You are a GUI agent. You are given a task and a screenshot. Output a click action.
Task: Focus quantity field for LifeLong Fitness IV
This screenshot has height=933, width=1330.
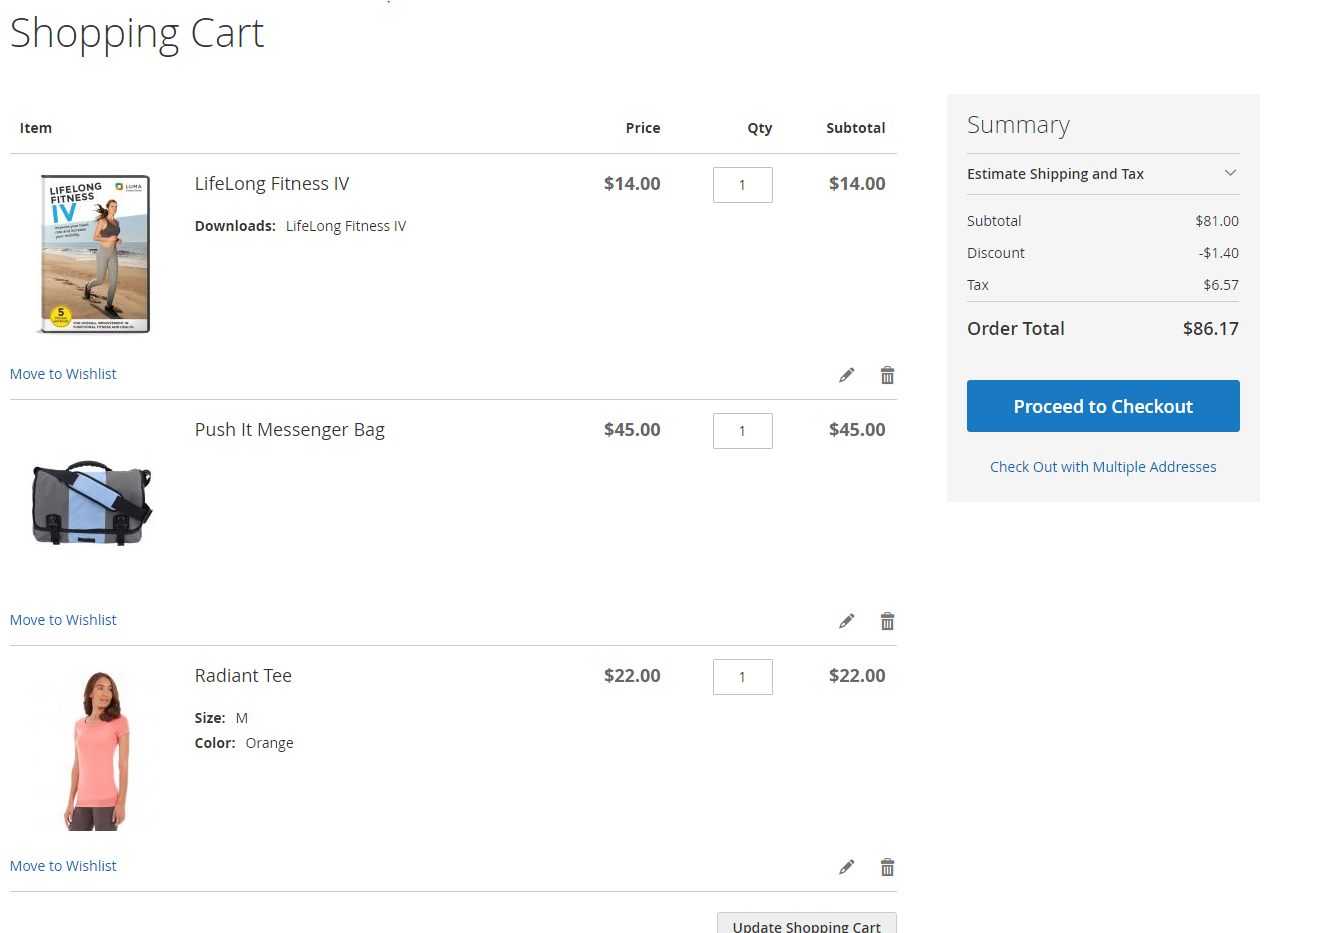[742, 185]
